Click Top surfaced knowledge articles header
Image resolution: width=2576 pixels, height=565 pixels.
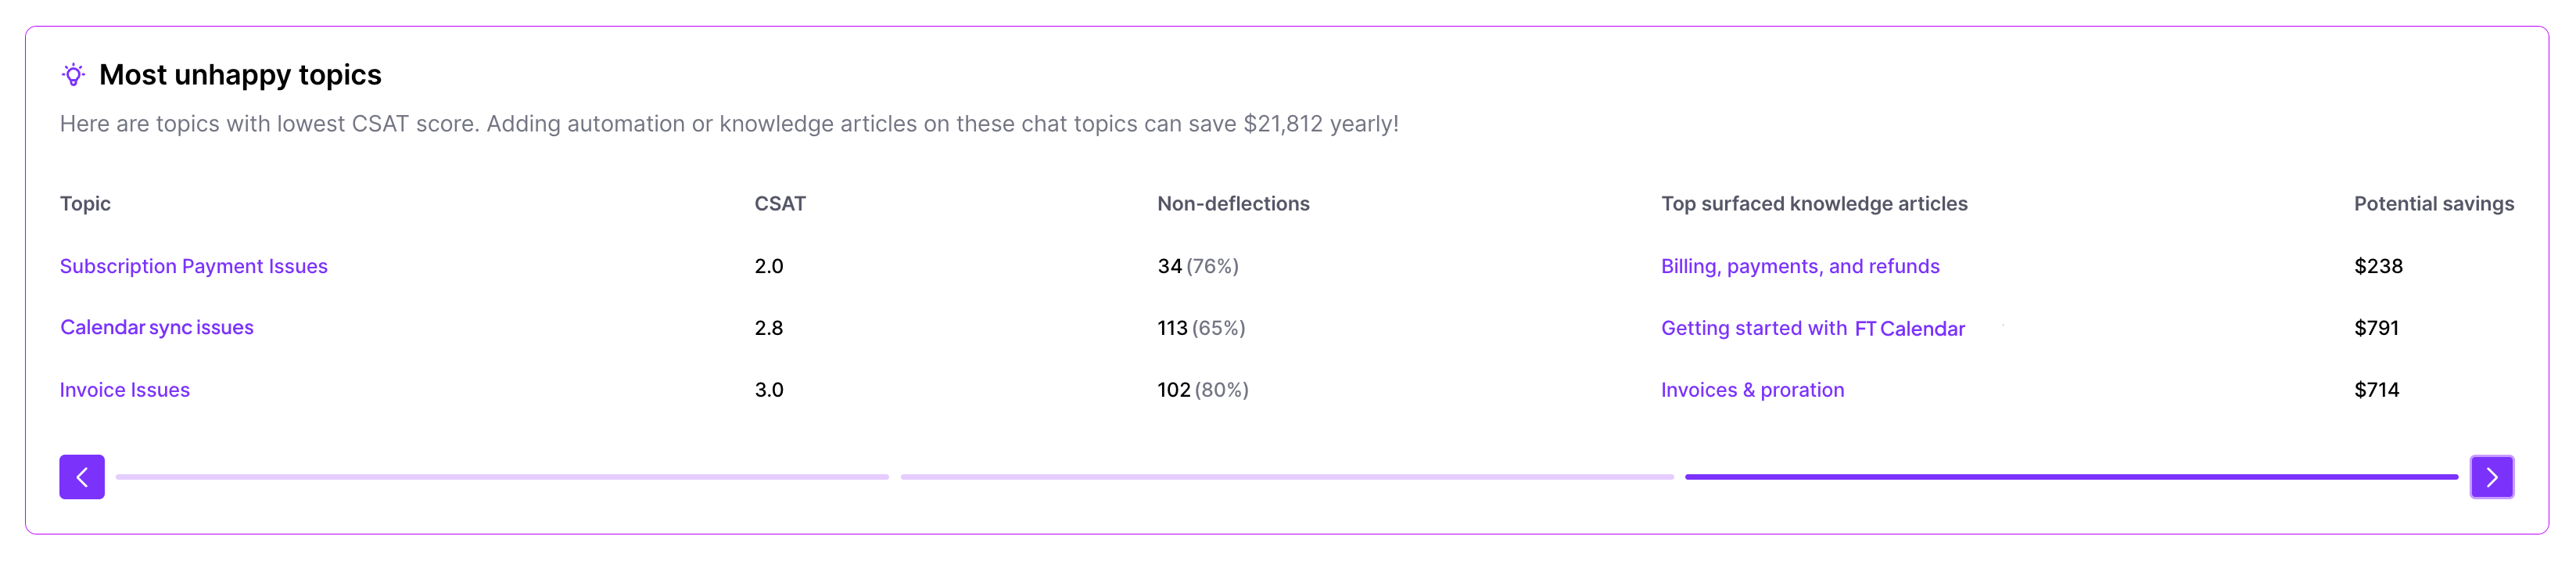[1814, 204]
